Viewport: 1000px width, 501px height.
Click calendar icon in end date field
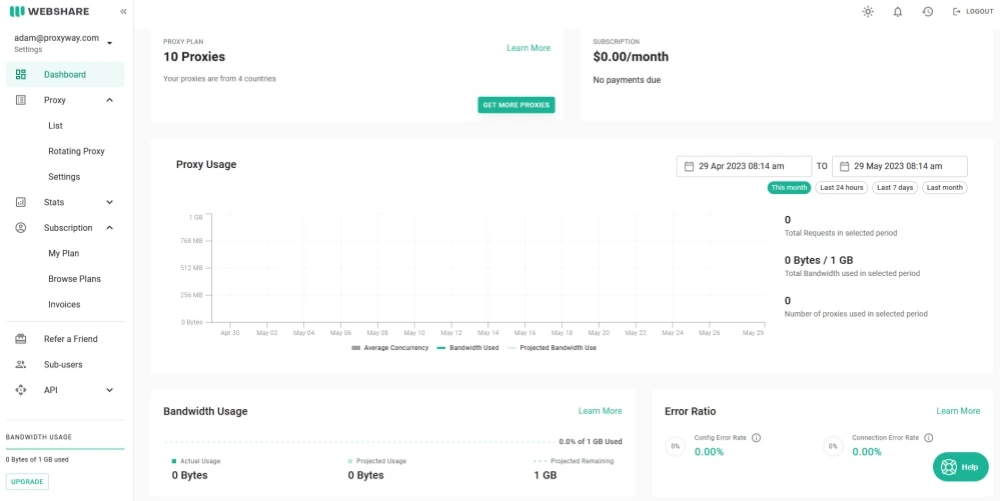point(844,166)
